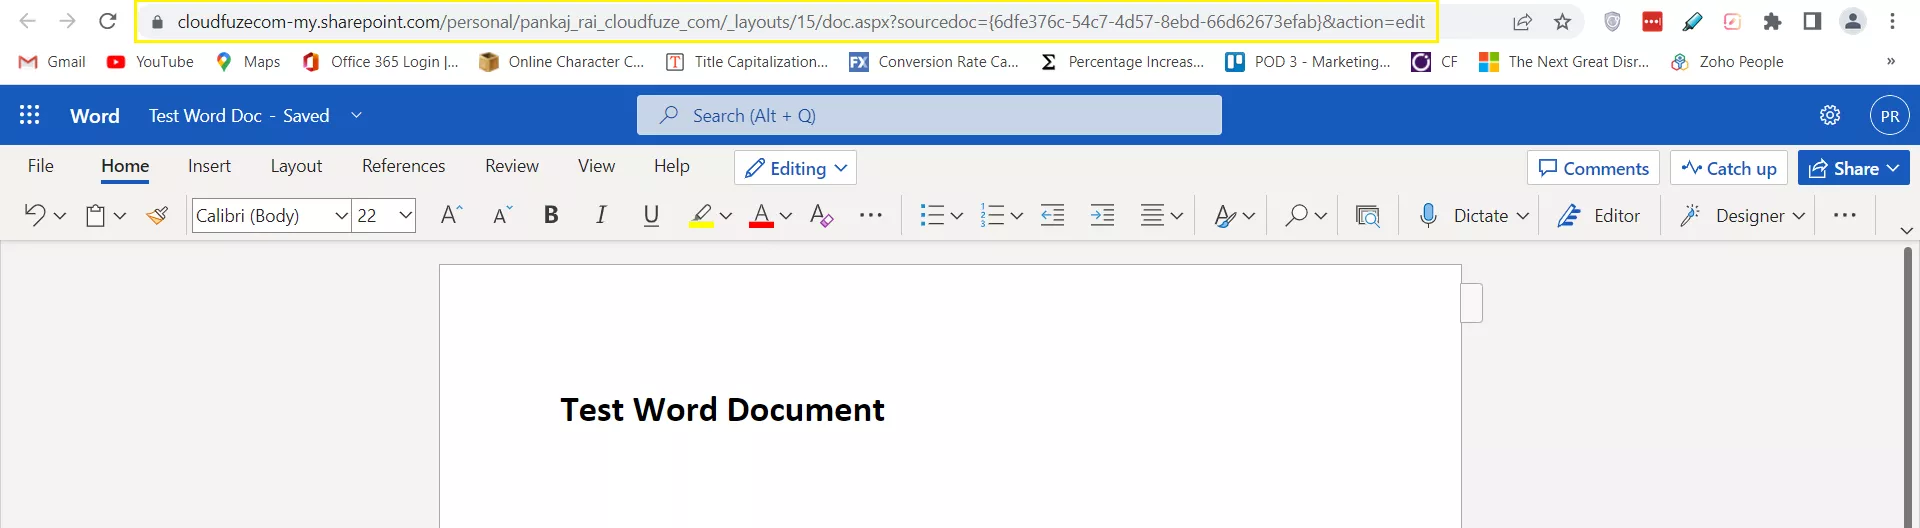Apply the yellow text highlight color

701,215
